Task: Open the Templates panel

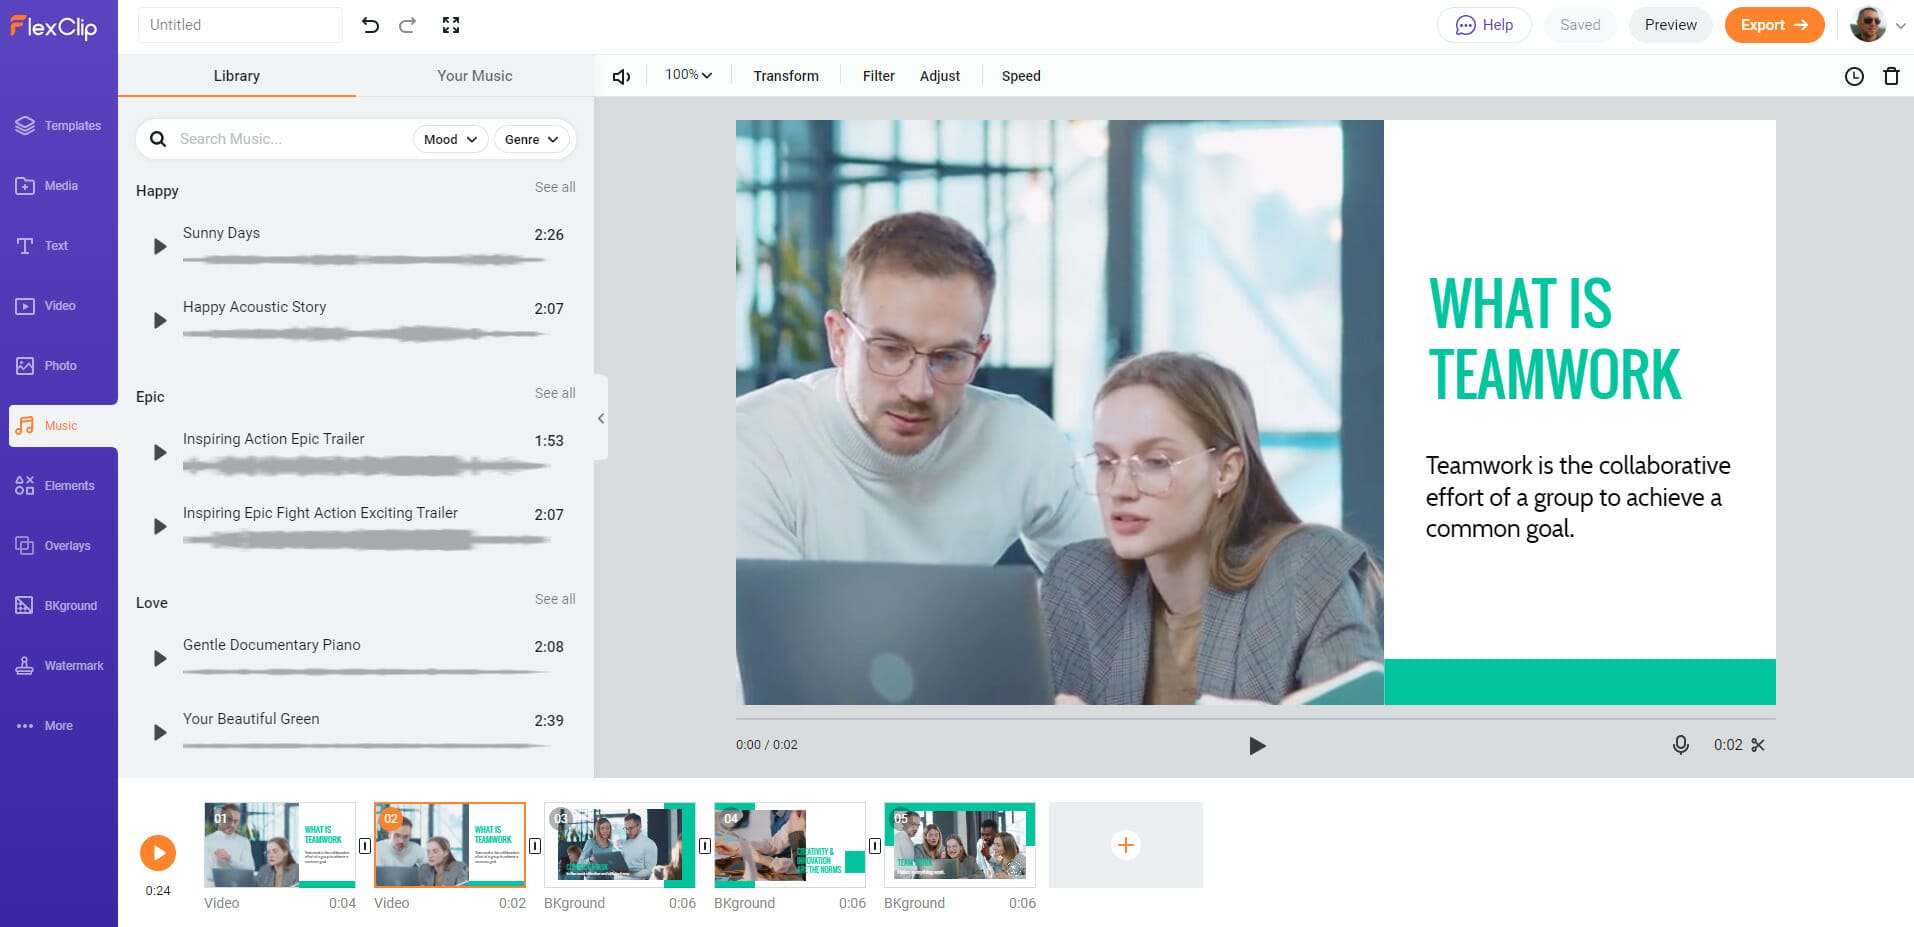Action: [59, 125]
